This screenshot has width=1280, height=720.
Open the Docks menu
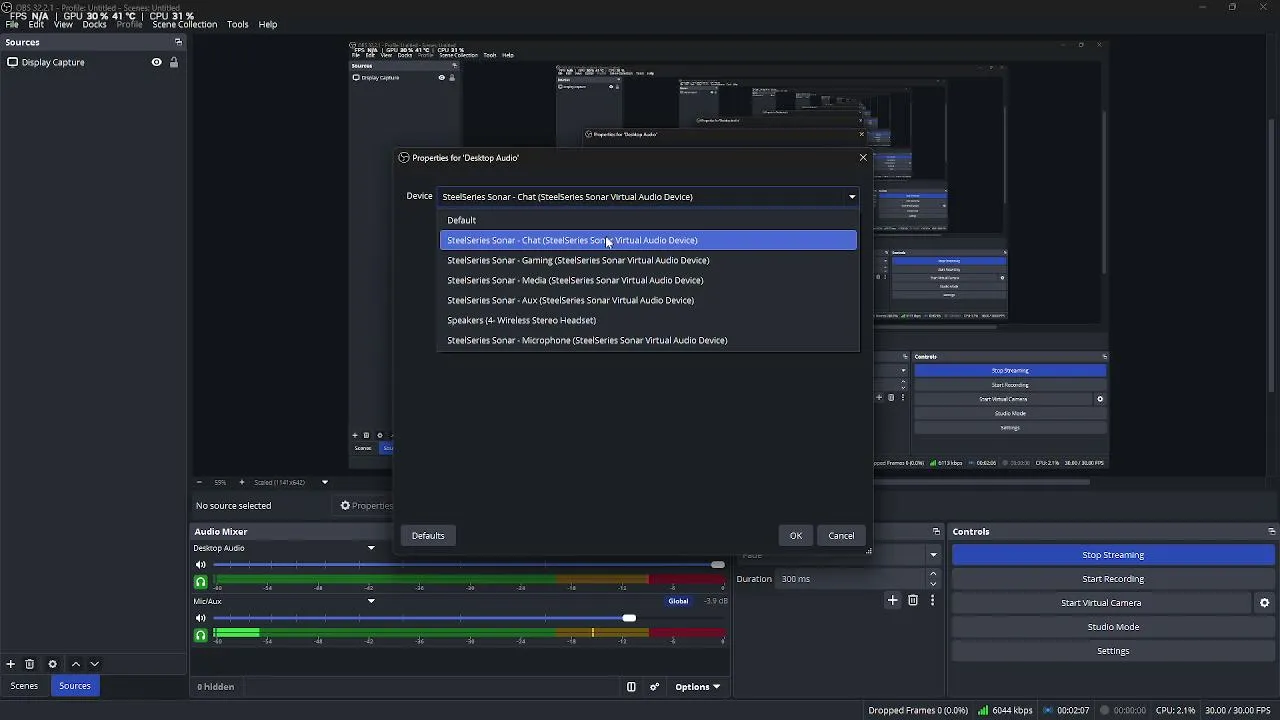[94, 24]
